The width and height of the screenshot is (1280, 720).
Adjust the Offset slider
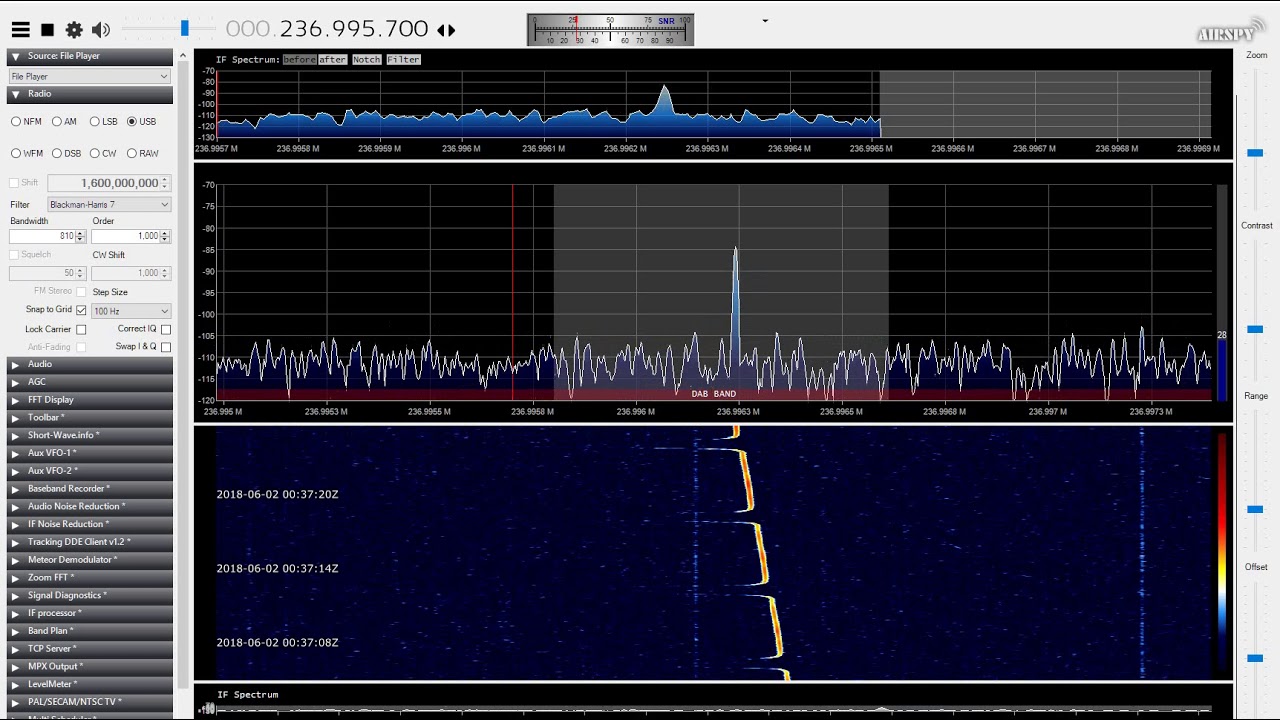pos(1255,658)
